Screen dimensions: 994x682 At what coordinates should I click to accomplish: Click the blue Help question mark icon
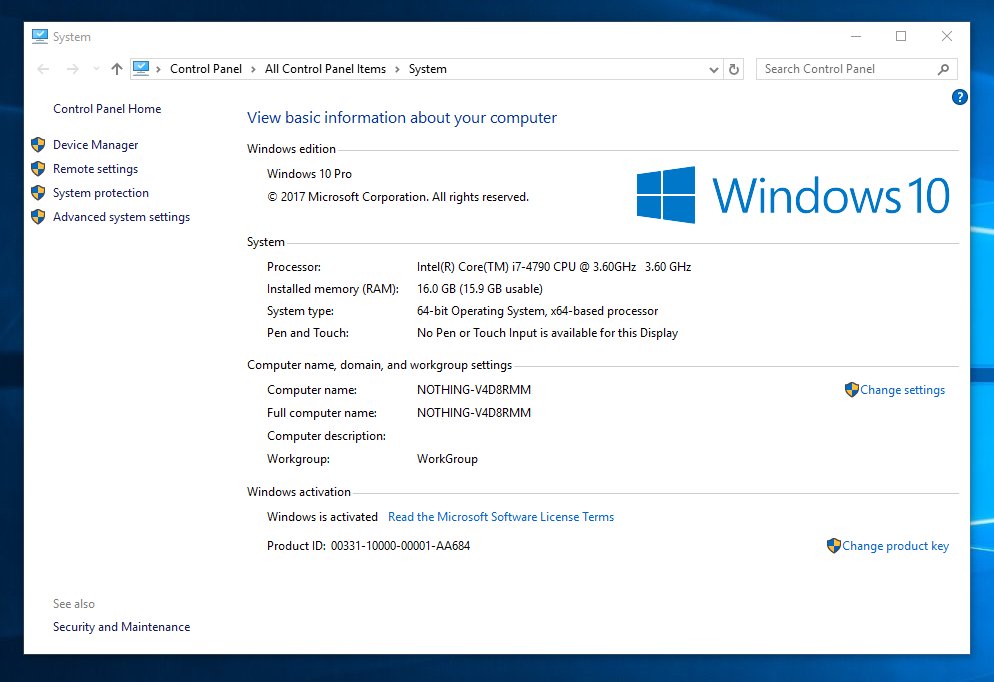coord(959,97)
